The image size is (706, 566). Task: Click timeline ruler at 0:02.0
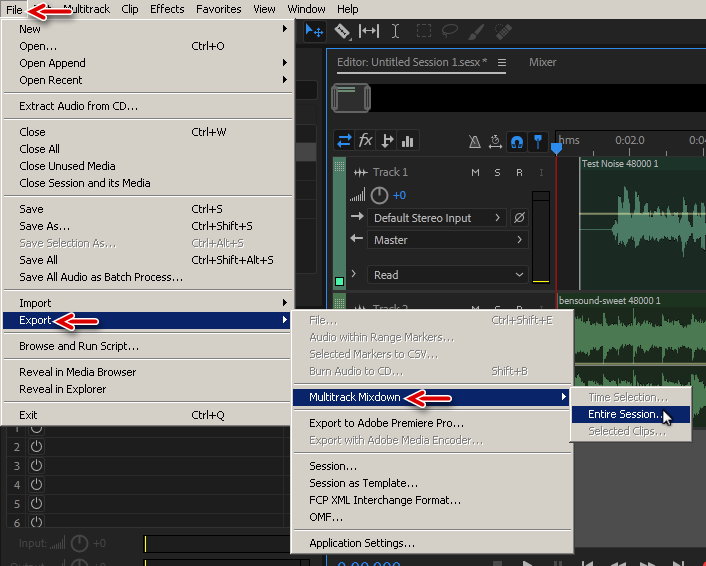[x=629, y=140]
